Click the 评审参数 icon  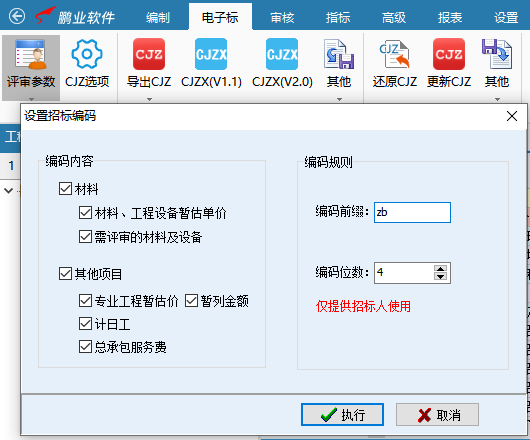tap(31, 54)
